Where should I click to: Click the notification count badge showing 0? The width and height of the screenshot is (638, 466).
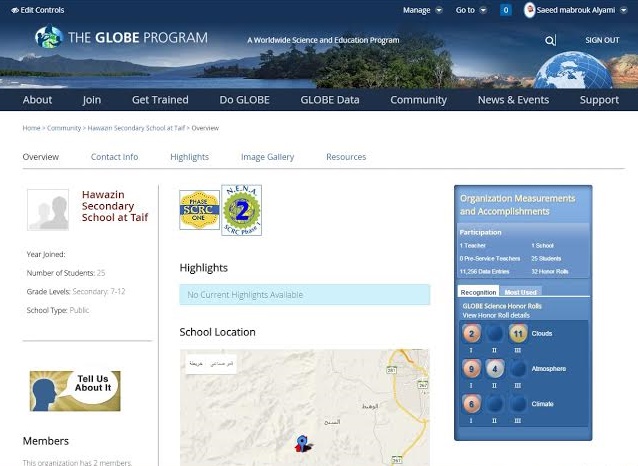(505, 10)
